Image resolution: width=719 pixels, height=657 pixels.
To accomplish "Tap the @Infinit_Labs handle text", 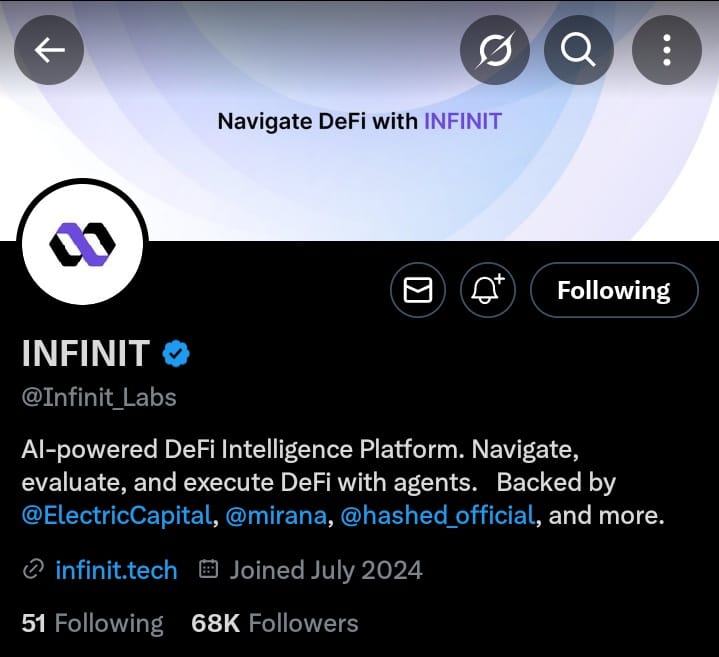I will [99, 397].
